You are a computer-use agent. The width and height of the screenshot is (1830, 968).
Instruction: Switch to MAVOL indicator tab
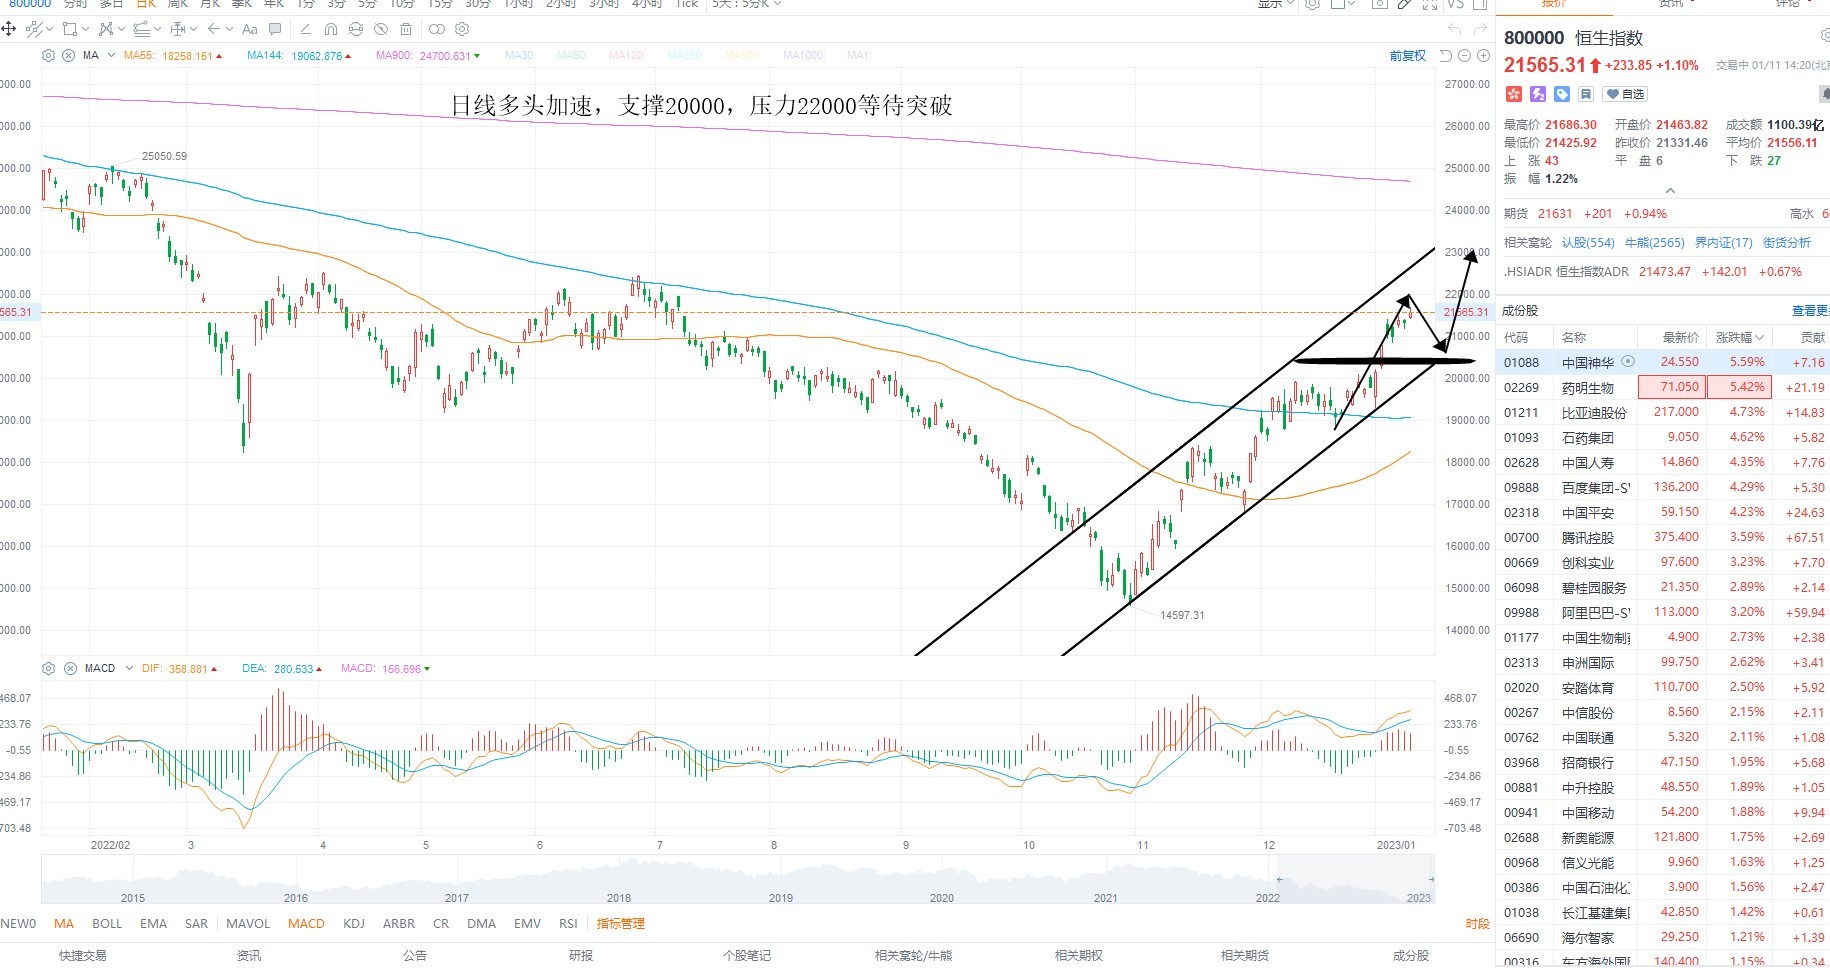(248, 924)
